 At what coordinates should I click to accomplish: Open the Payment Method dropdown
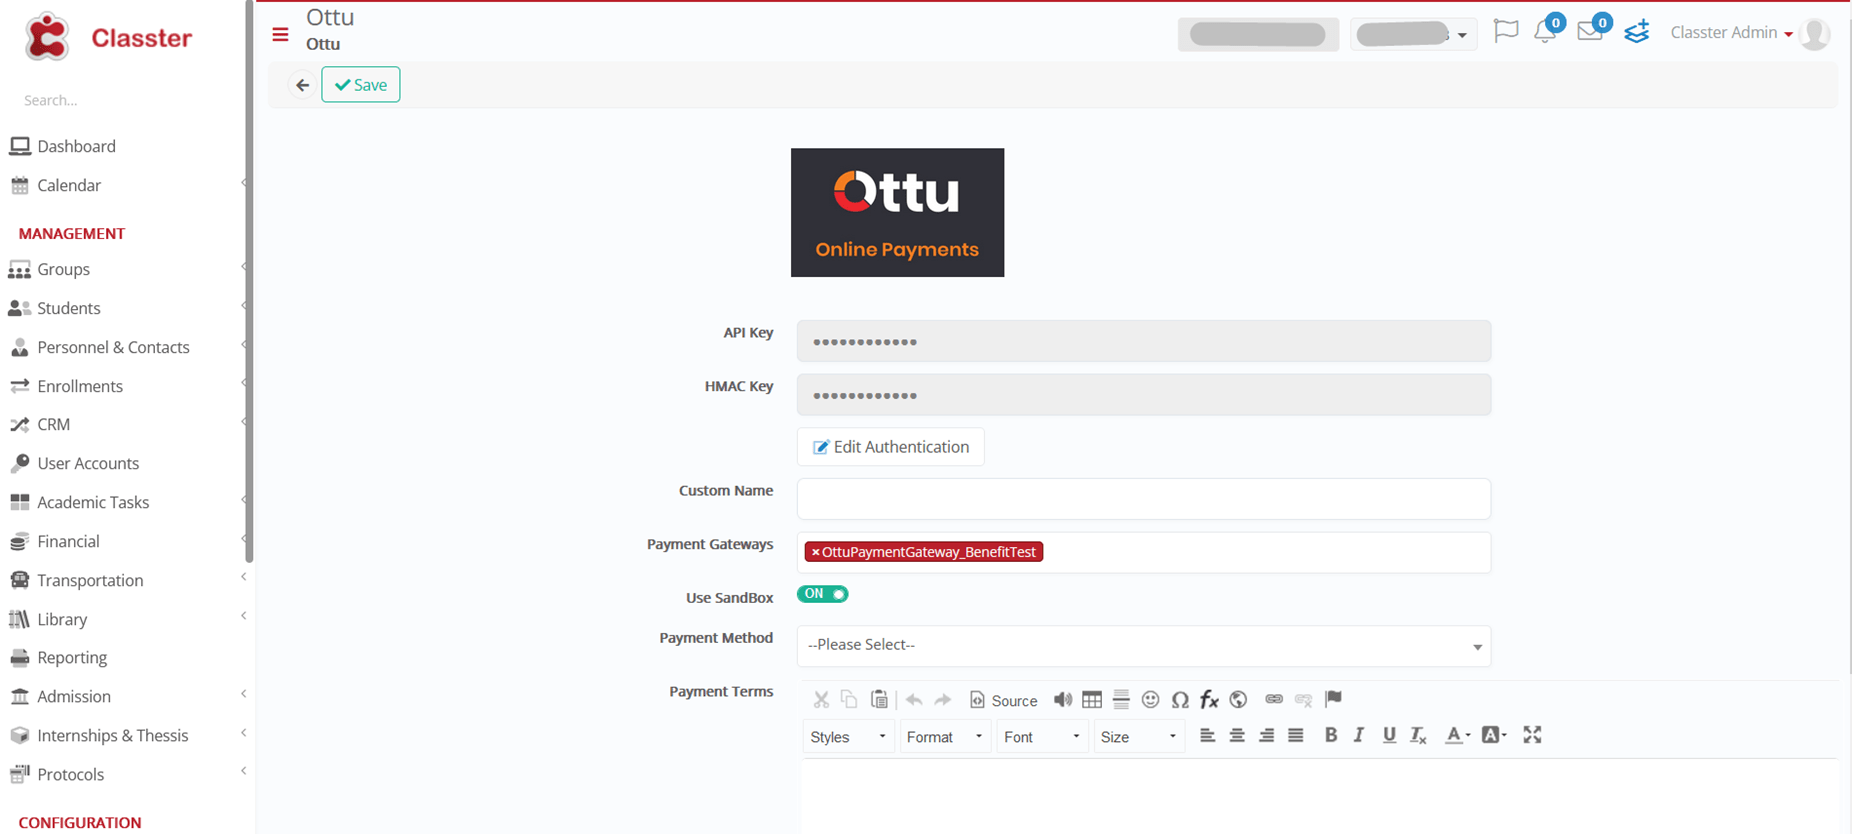point(1144,645)
